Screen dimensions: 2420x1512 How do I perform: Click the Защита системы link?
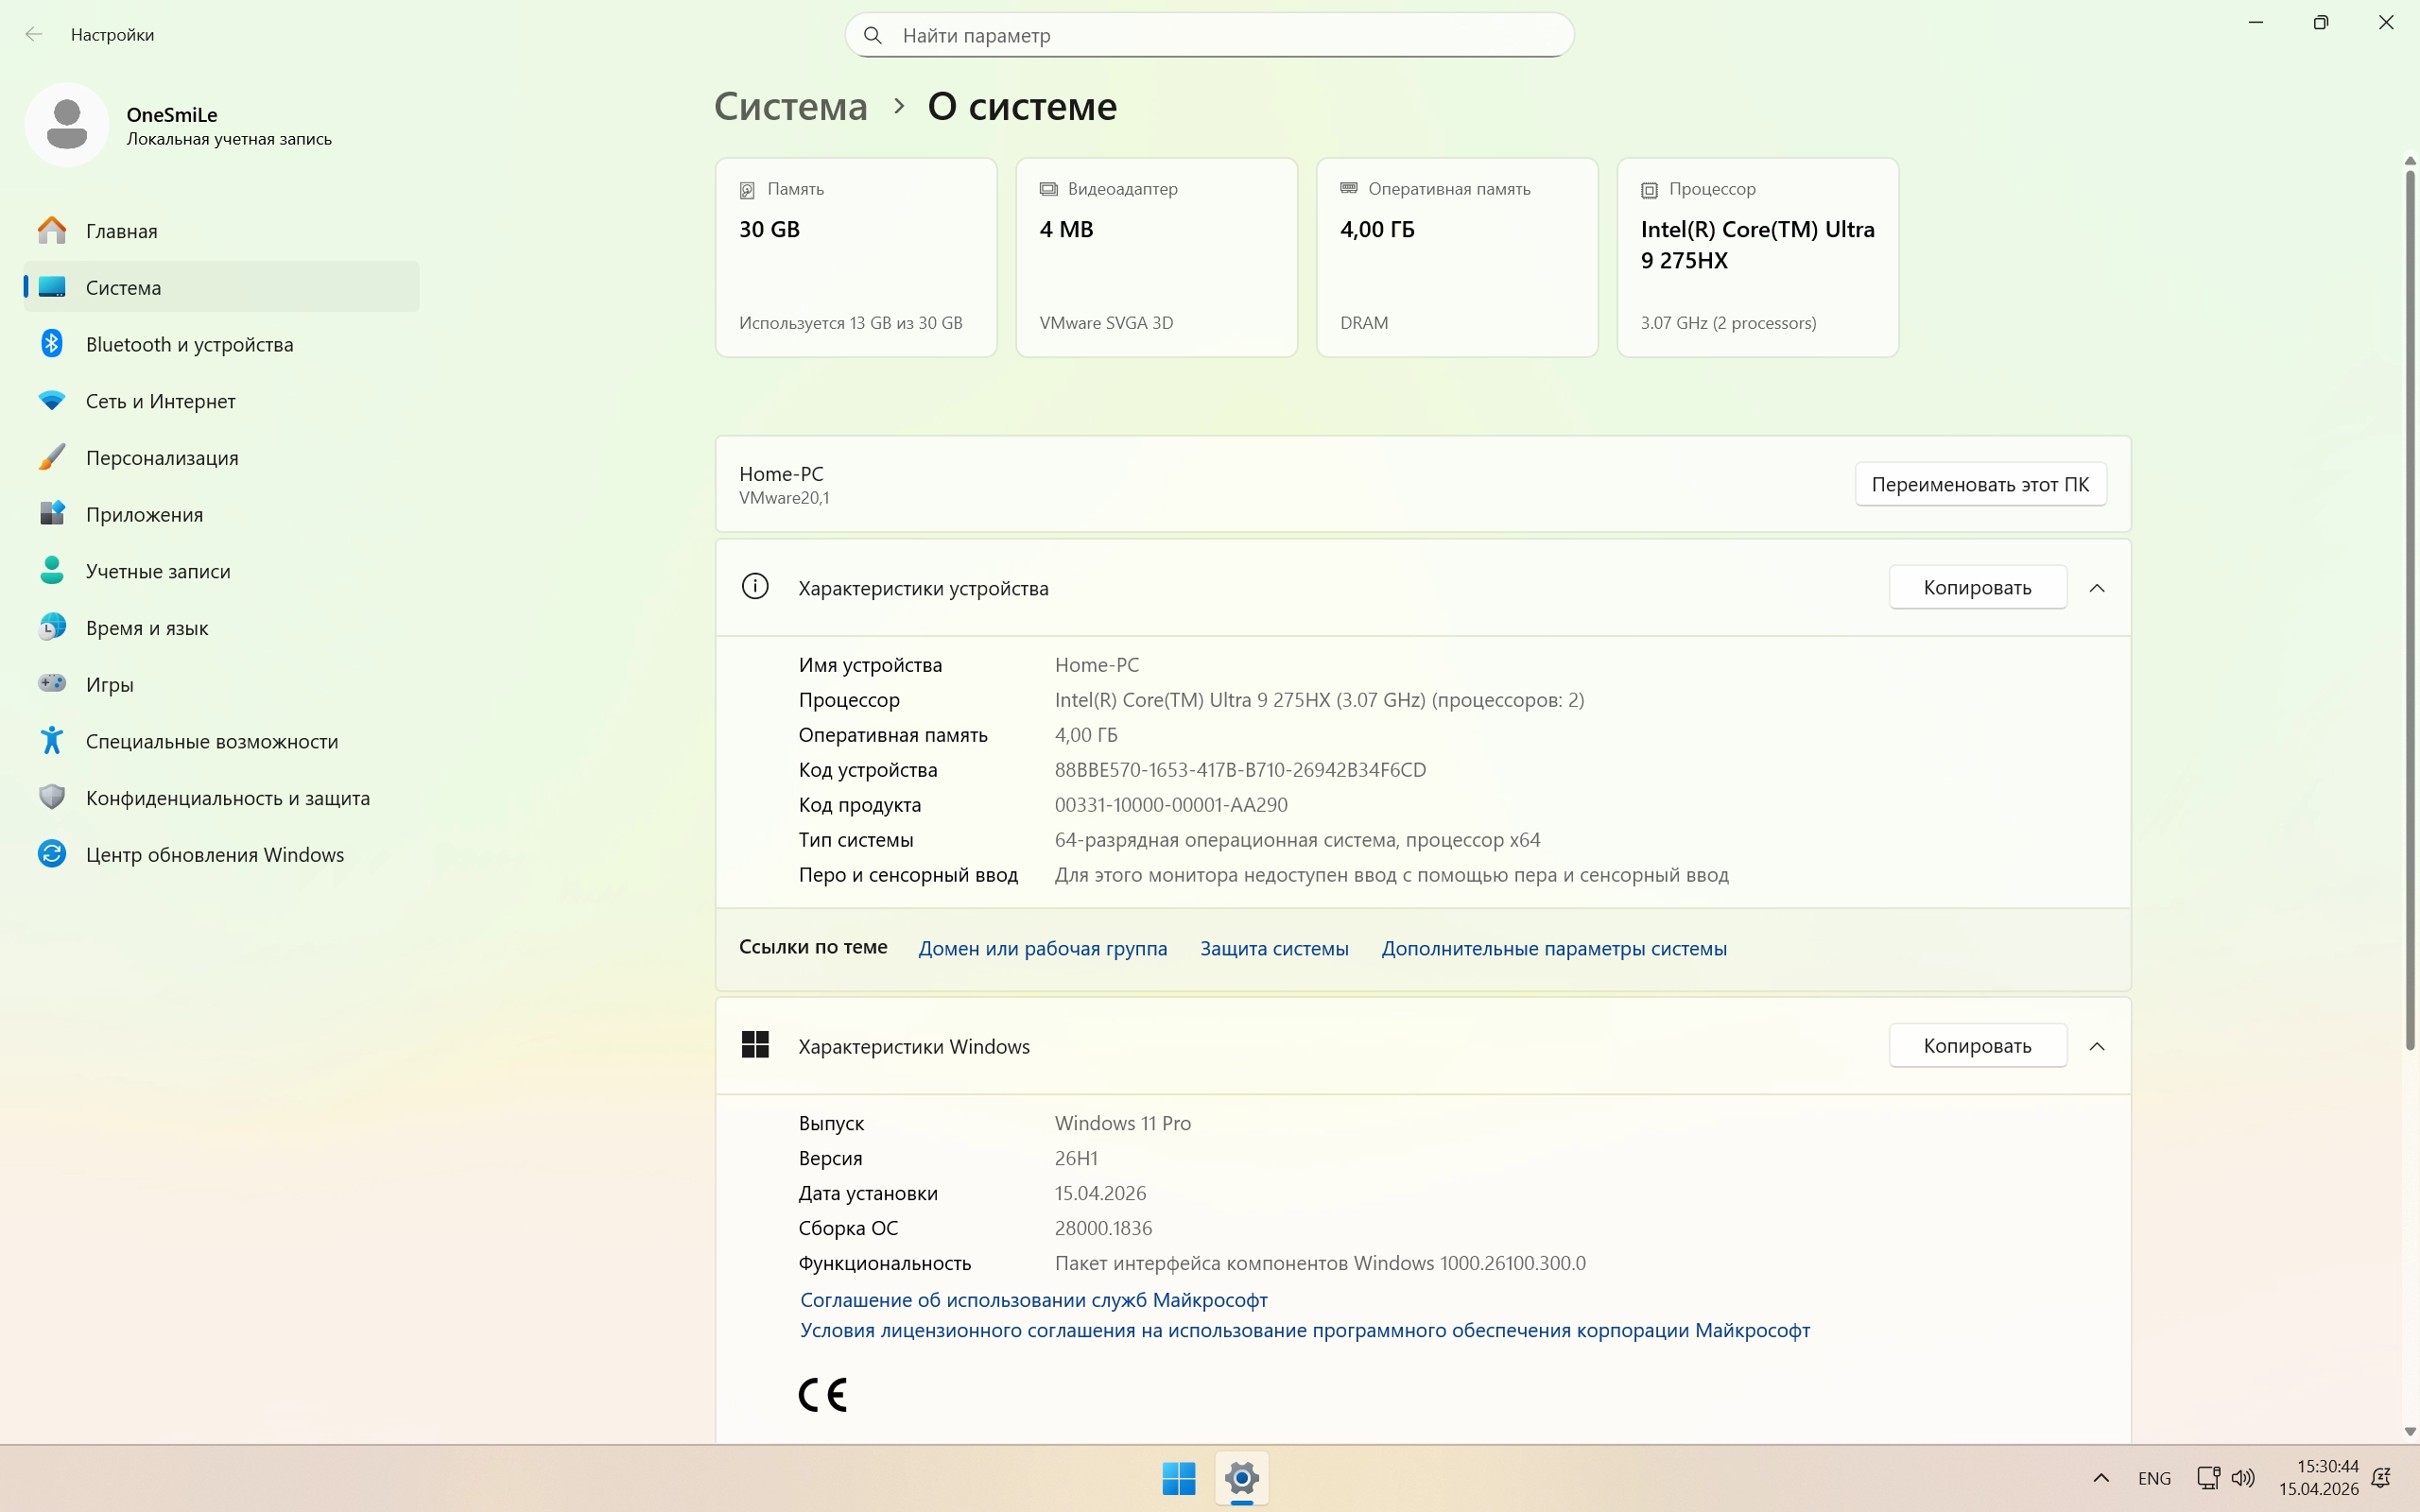[x=1273, y=949]
